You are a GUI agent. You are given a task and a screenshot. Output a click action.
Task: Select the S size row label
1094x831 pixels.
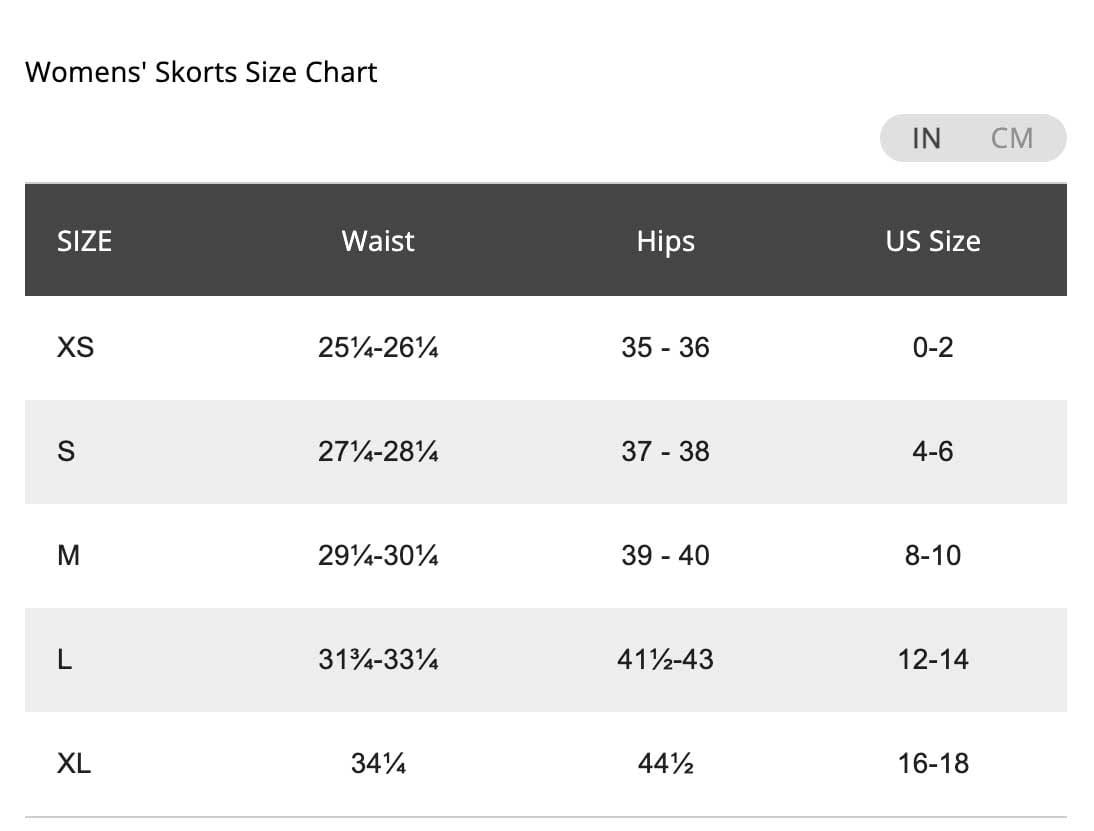[66, 452]
